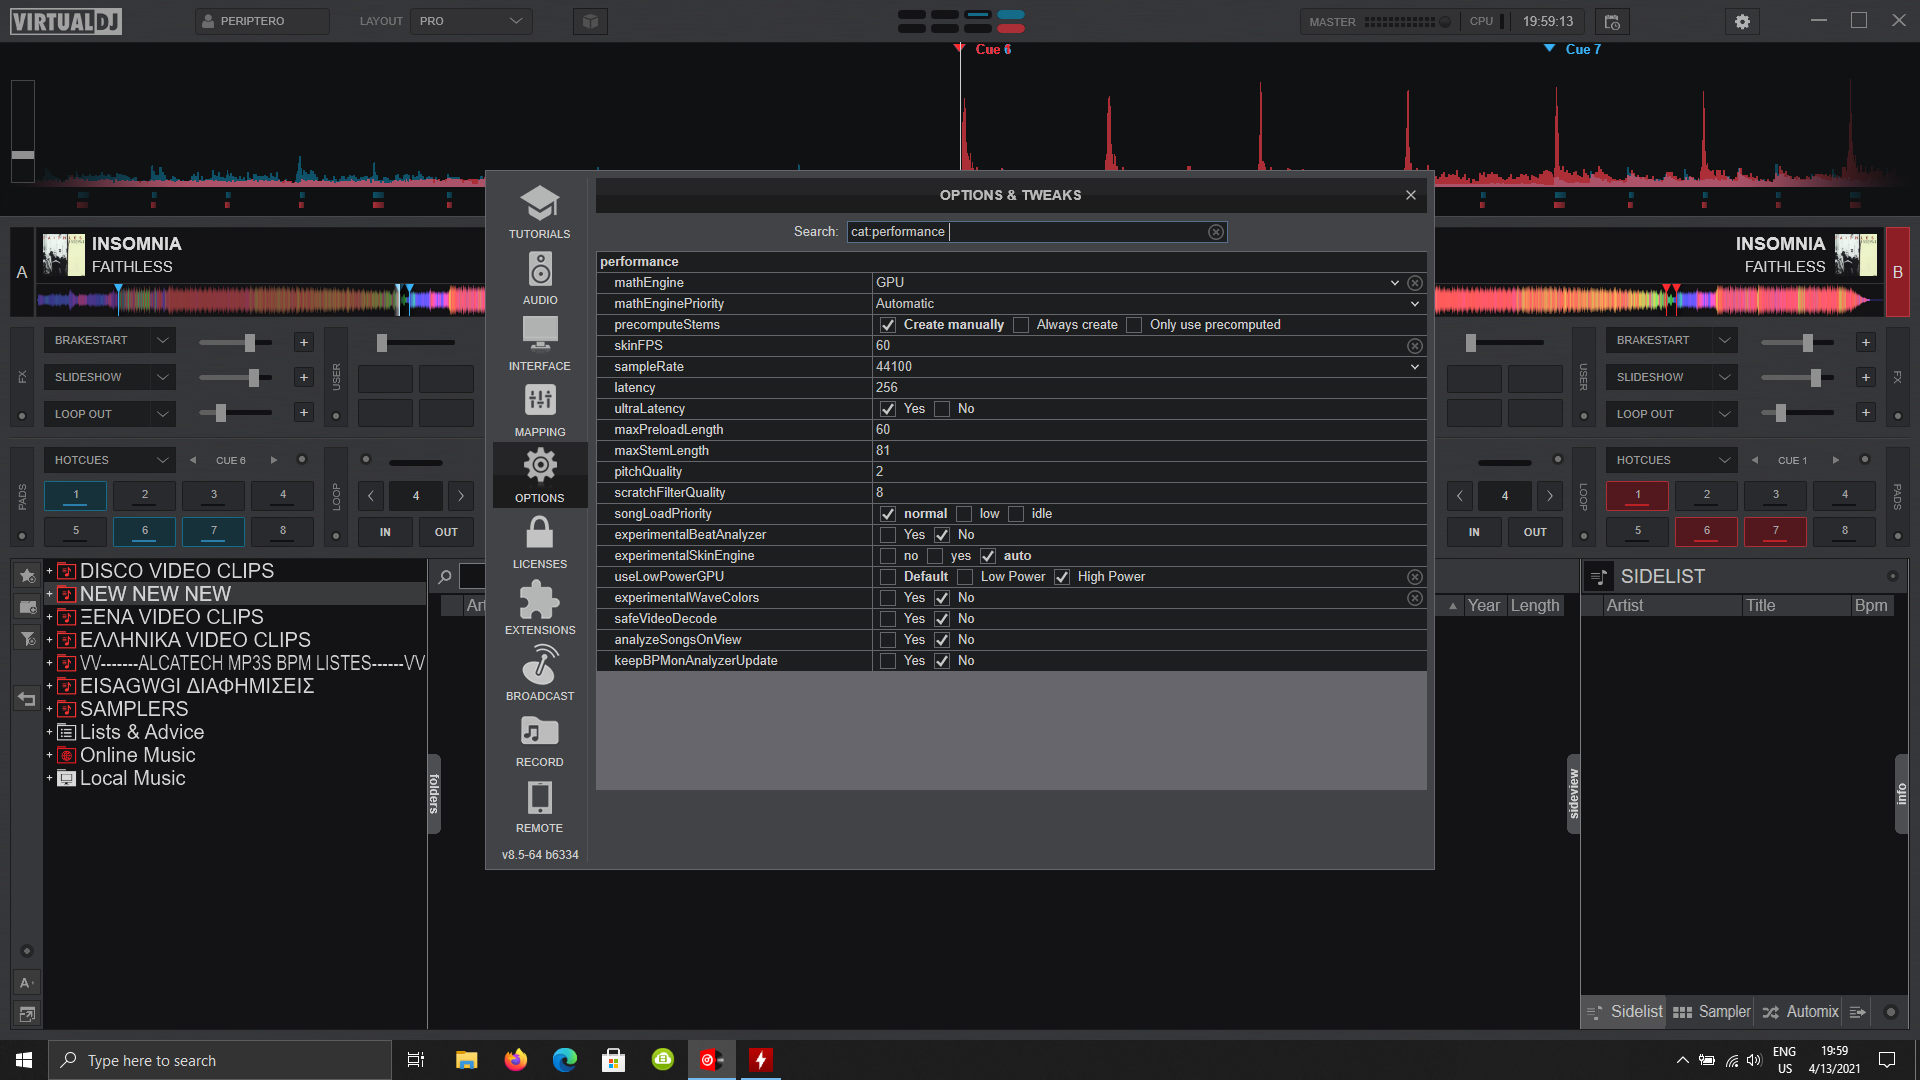Open deck A HOTCUES pads dropdown
The image size is (1920, 1080).
(x=110, y=460)
